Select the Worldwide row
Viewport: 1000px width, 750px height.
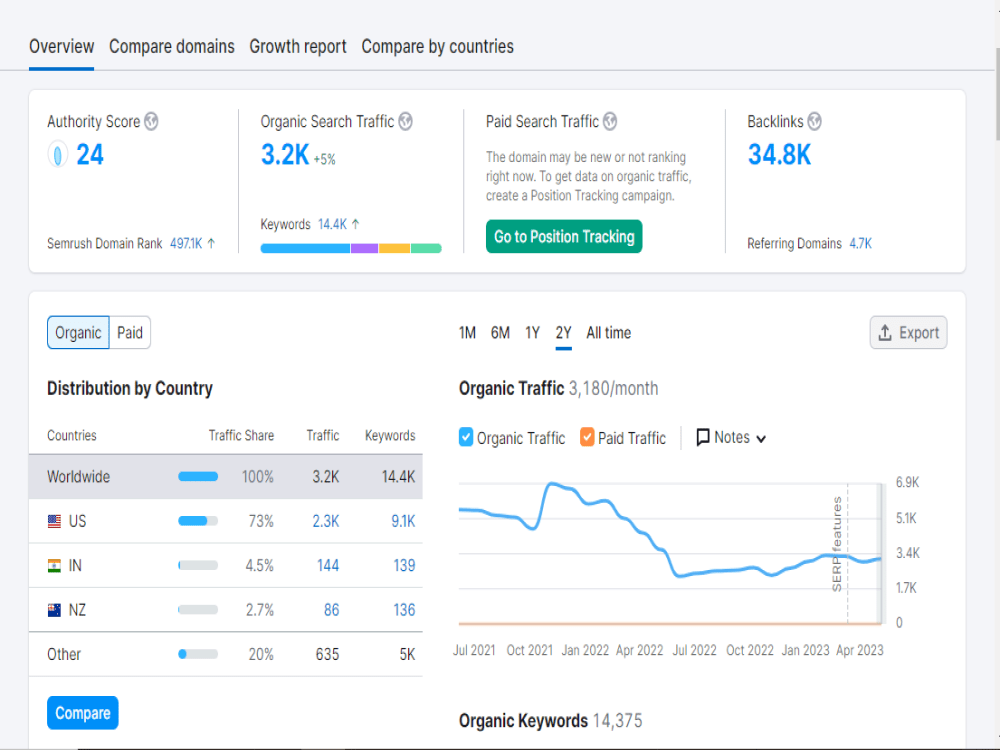pyautogui.click(x=226, y=476)
